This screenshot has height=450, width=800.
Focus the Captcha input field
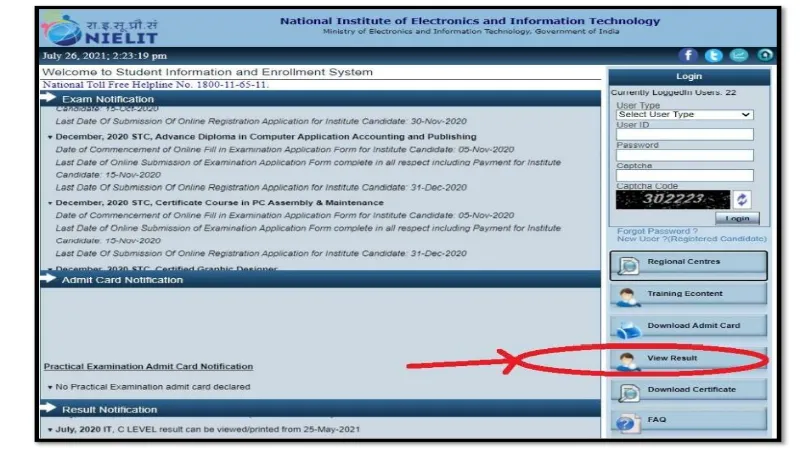pos(684,176)
